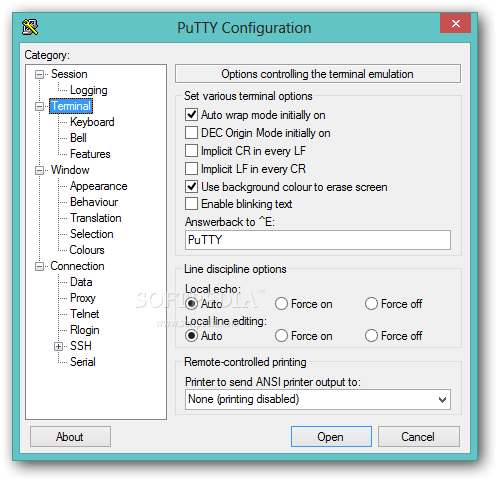Open the Selection category
This screenshot has height=481, width=498.
pyautogui.click(x=92, y=234)
